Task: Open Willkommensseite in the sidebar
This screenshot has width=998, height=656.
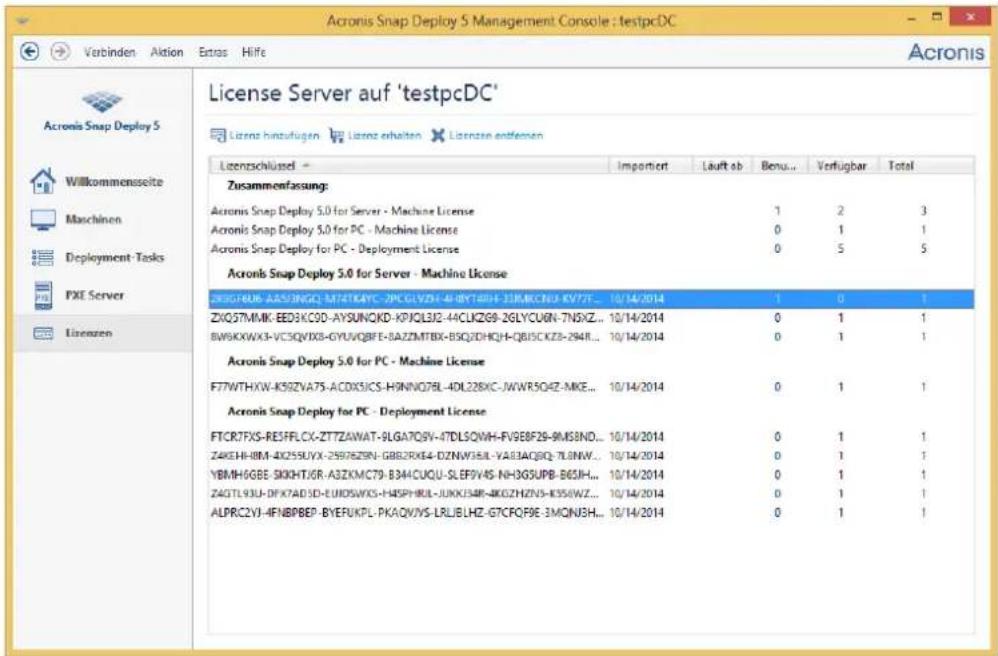Action: [x=114, y=182]
